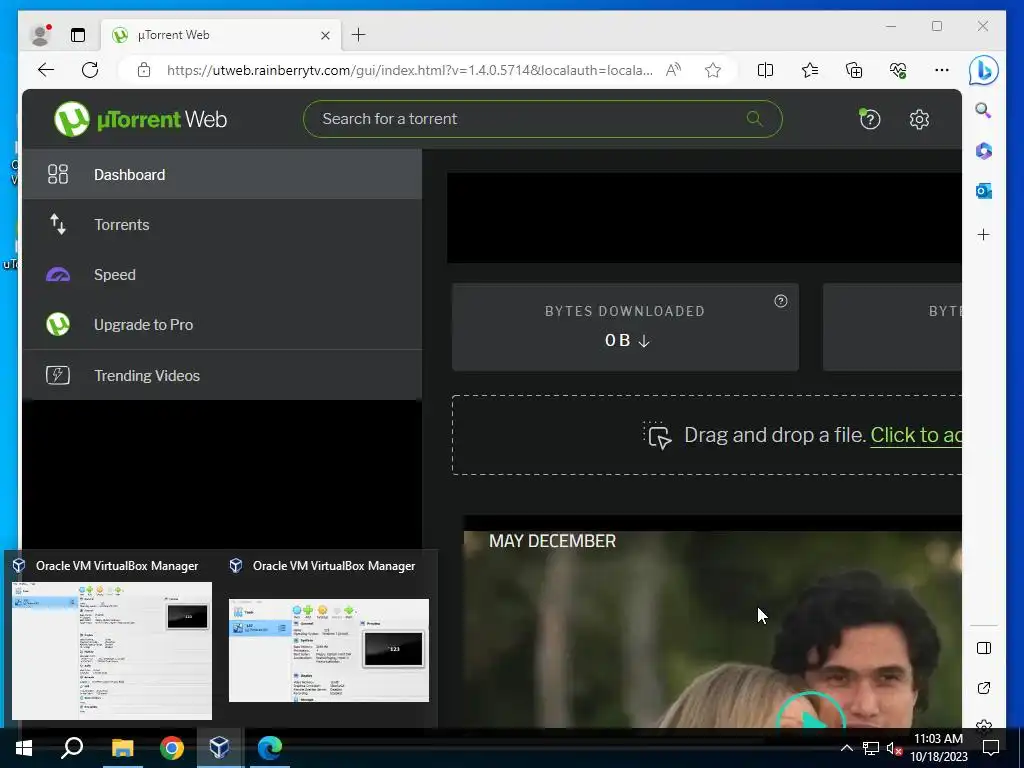
Task: Focus the Search for a torrent field
Action: [542, 119]
